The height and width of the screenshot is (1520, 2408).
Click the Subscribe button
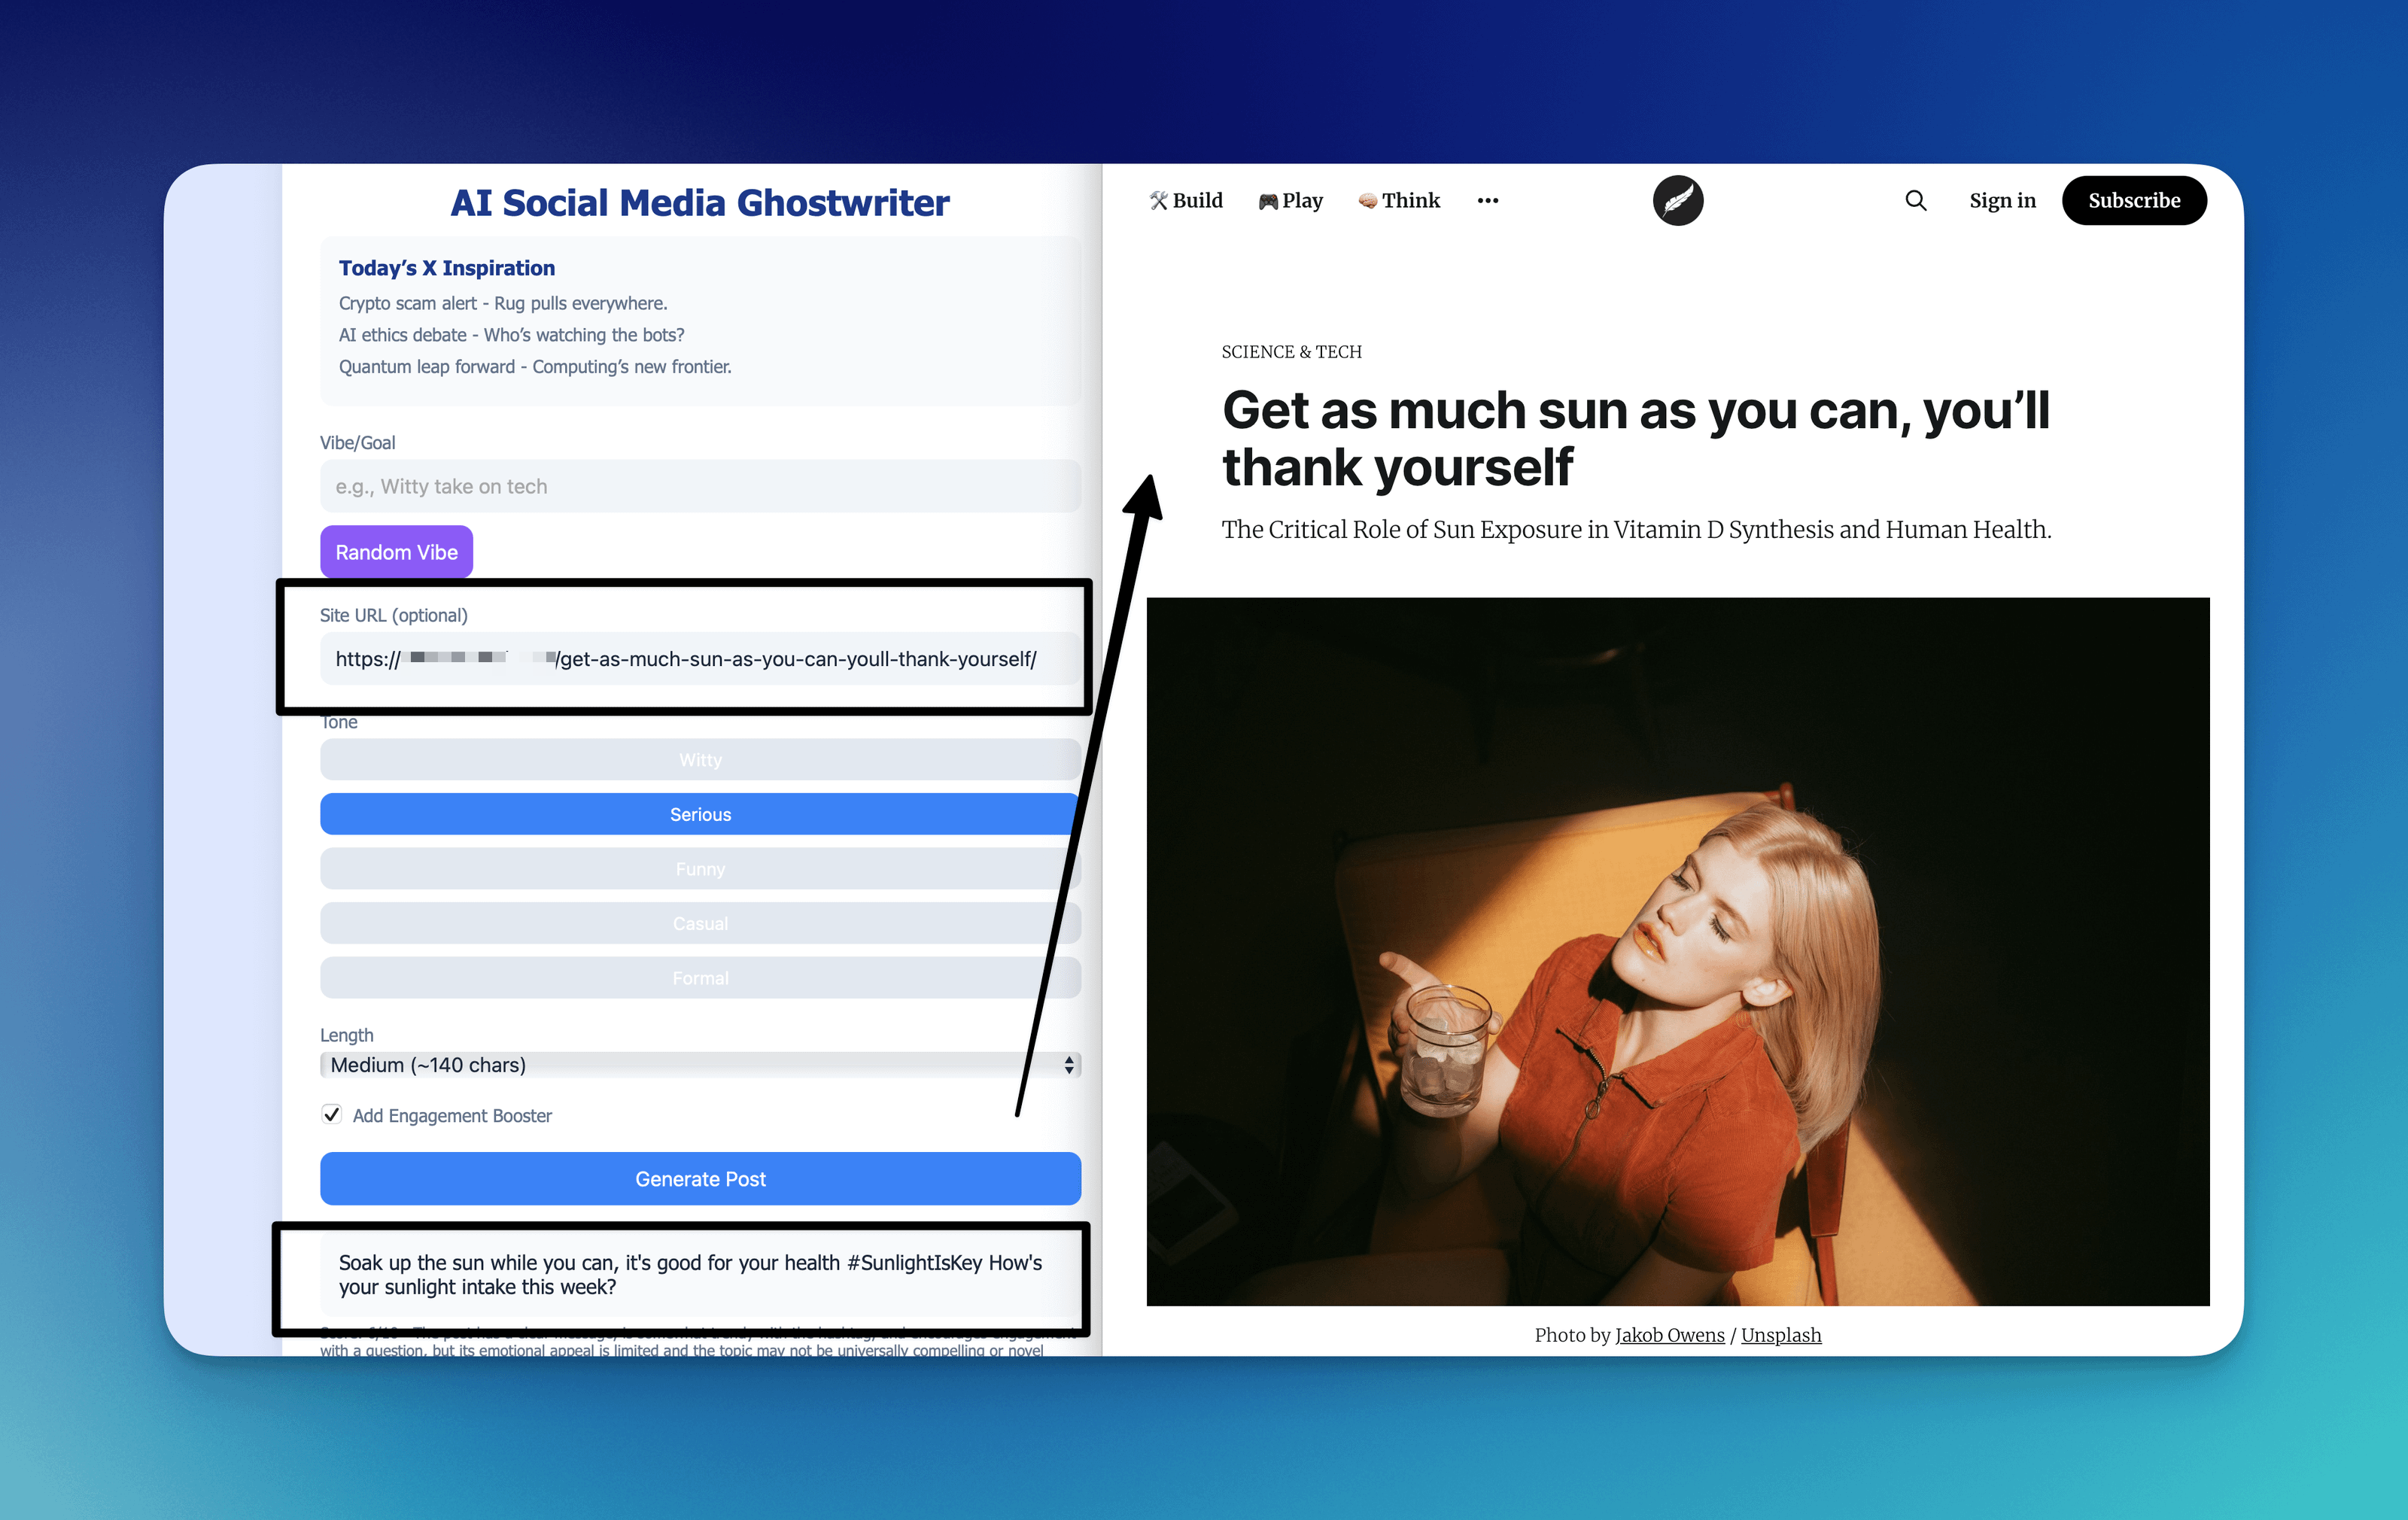tap(2133, 201)
